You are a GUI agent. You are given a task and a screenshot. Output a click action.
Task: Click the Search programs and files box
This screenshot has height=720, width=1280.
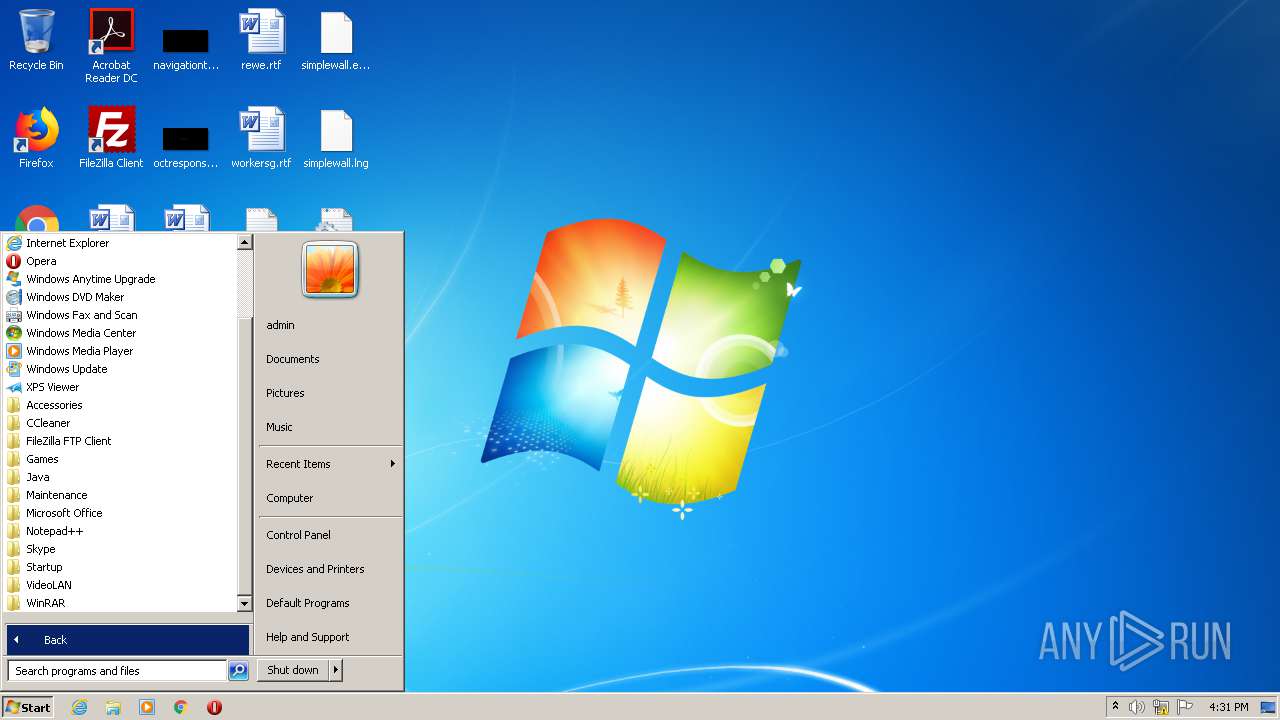tap(117, 671)
